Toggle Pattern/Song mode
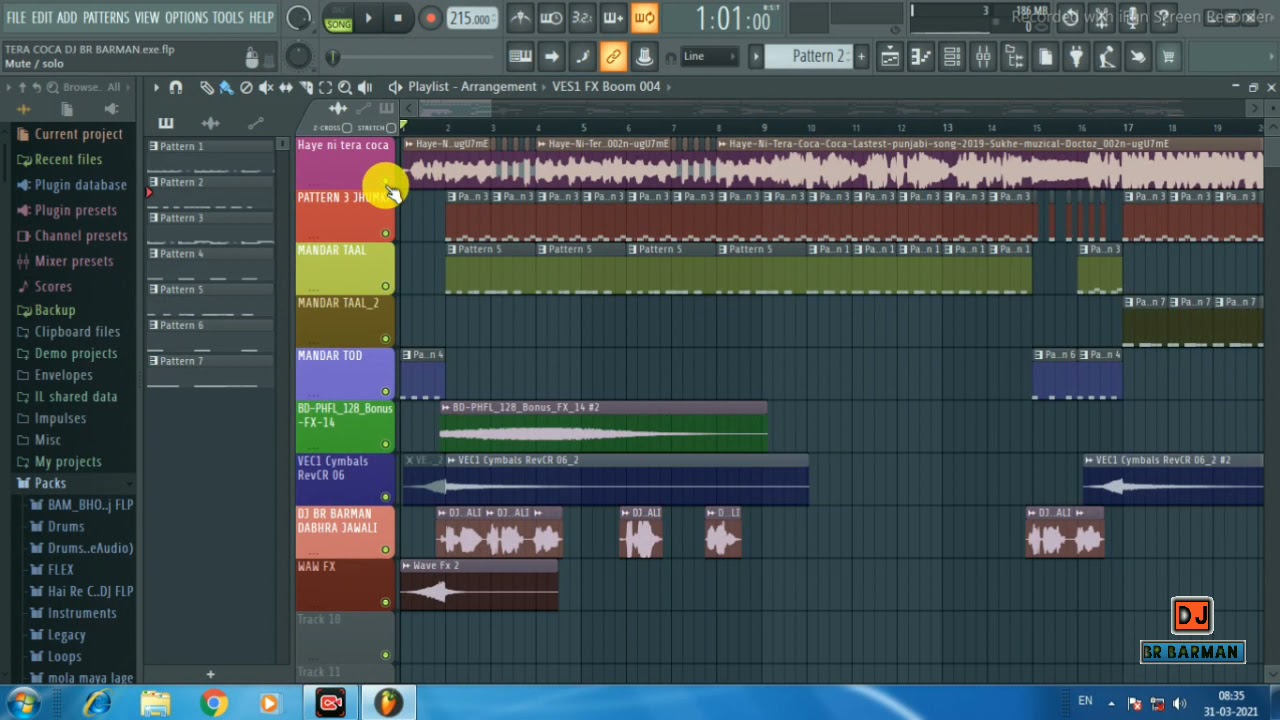Viewport: 1280px width, 720px height. tap(338, 18)
